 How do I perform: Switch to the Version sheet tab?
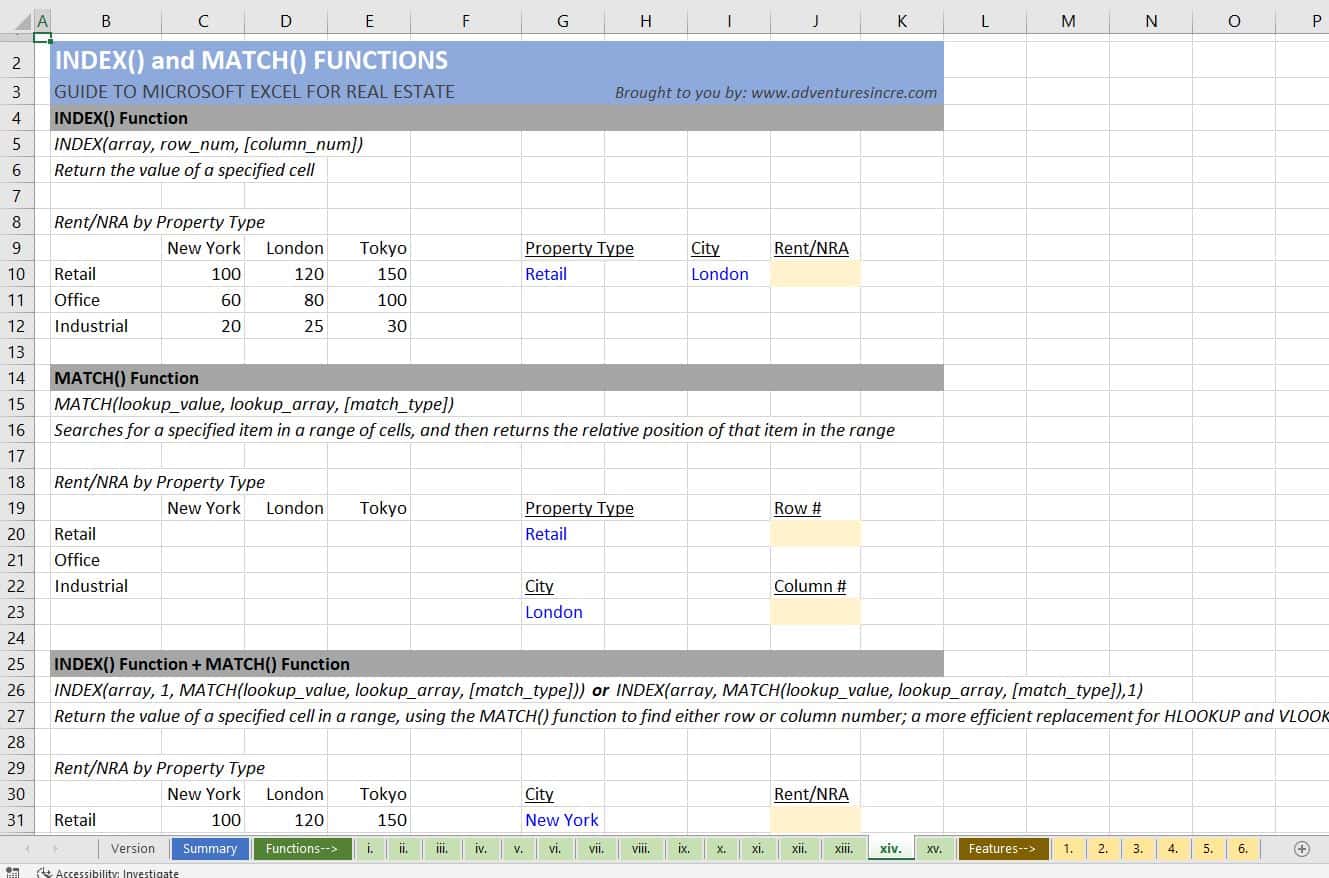click(x=133, y=848)
